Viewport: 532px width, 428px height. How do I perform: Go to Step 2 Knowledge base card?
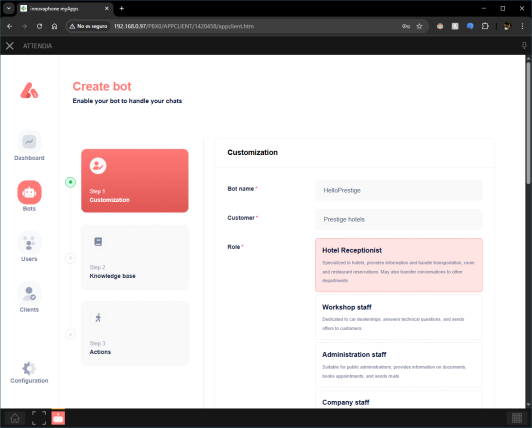coord(135,257)
